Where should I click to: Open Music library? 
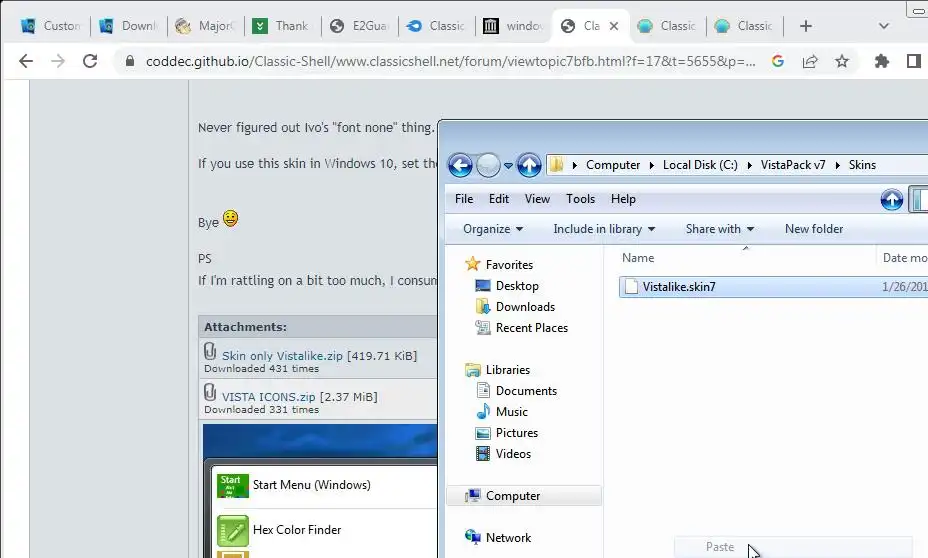tap(511, 412)
